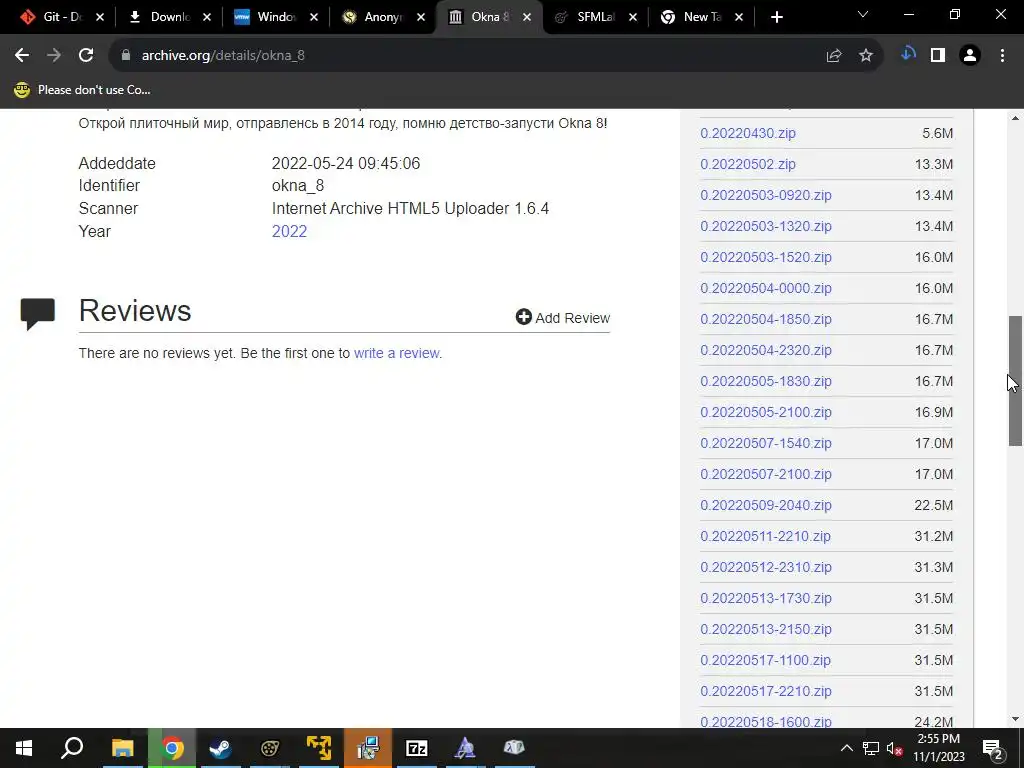The image size is (1024, 768).
Task: Download 0.20220517-2210.zip
Action: [766, 692]
